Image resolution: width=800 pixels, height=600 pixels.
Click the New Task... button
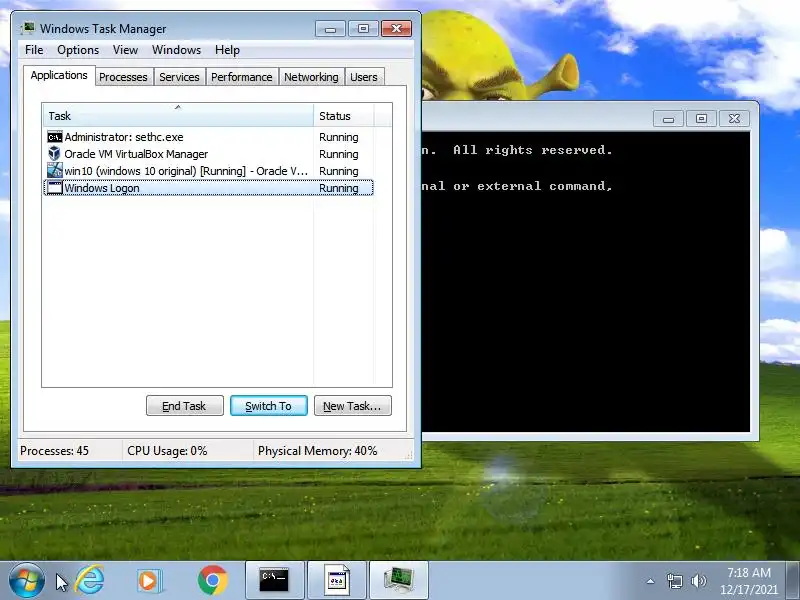tap(353, 406)
